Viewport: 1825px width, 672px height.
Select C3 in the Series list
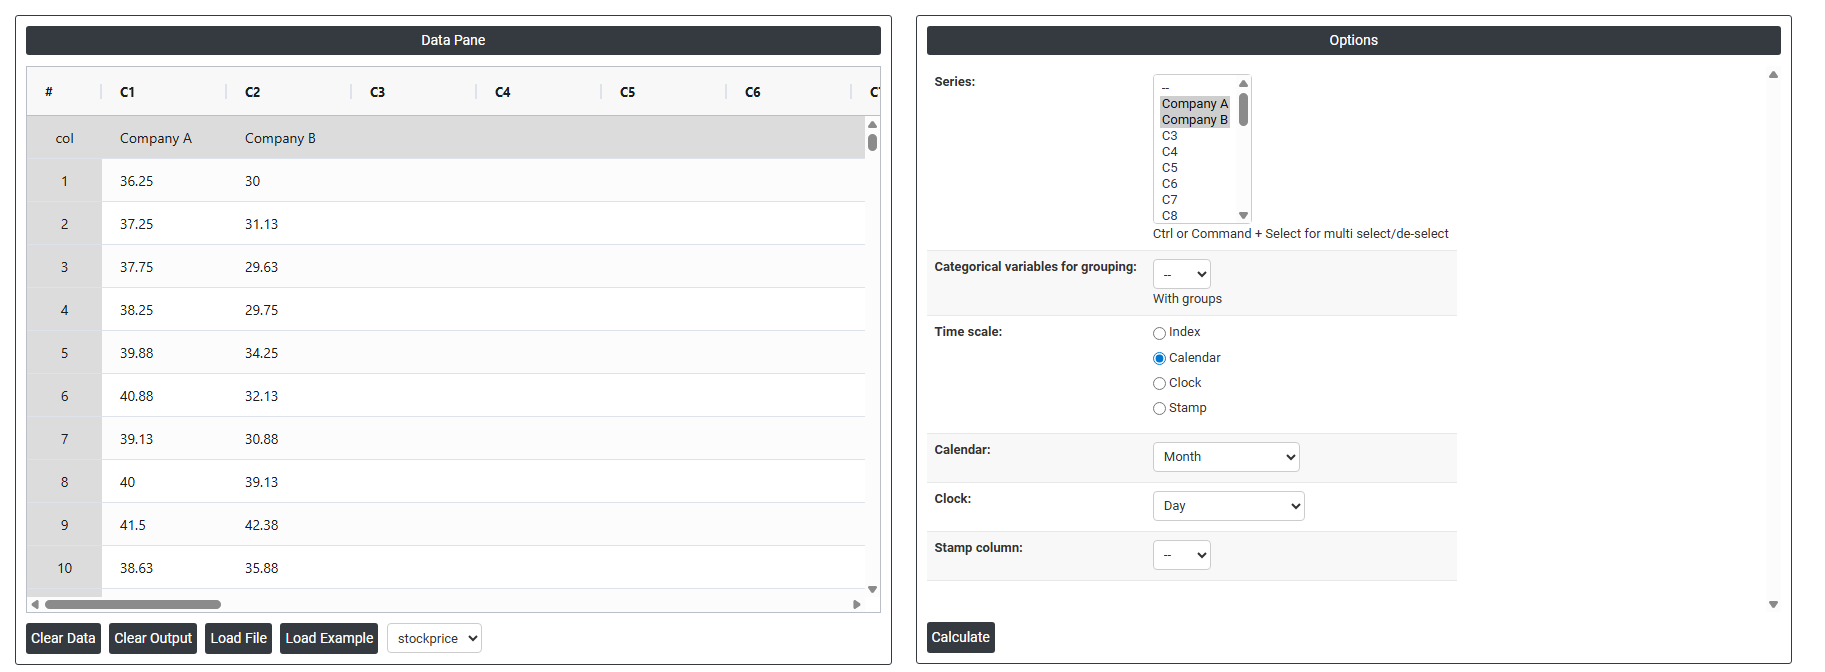(x=1170, y=136)
